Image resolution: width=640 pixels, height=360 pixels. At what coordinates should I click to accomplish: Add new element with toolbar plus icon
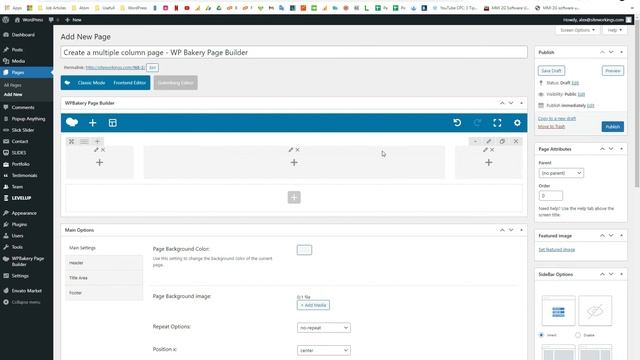(x=93, y=123)
